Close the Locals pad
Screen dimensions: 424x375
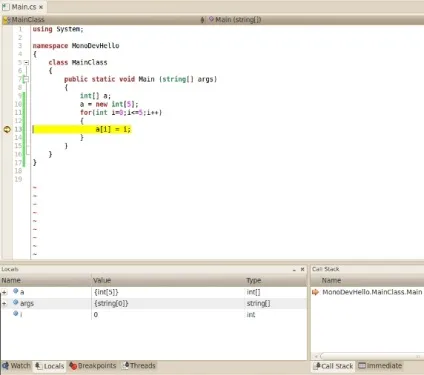(302, 269)
